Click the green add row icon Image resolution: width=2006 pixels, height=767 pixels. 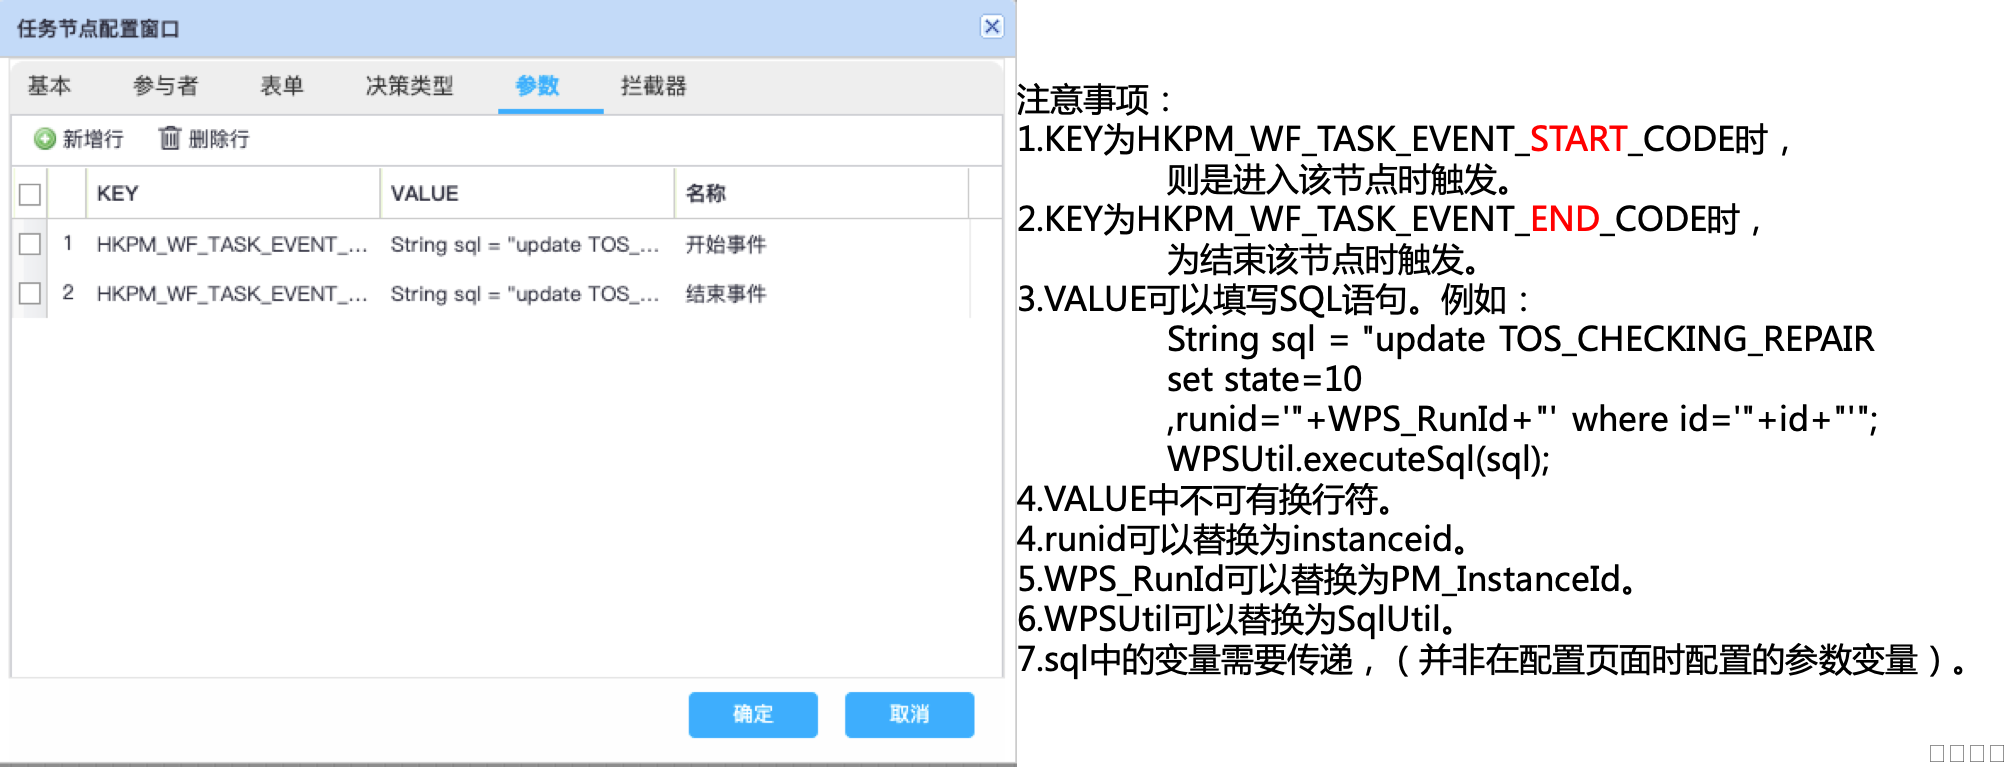[x=44, y=139]
